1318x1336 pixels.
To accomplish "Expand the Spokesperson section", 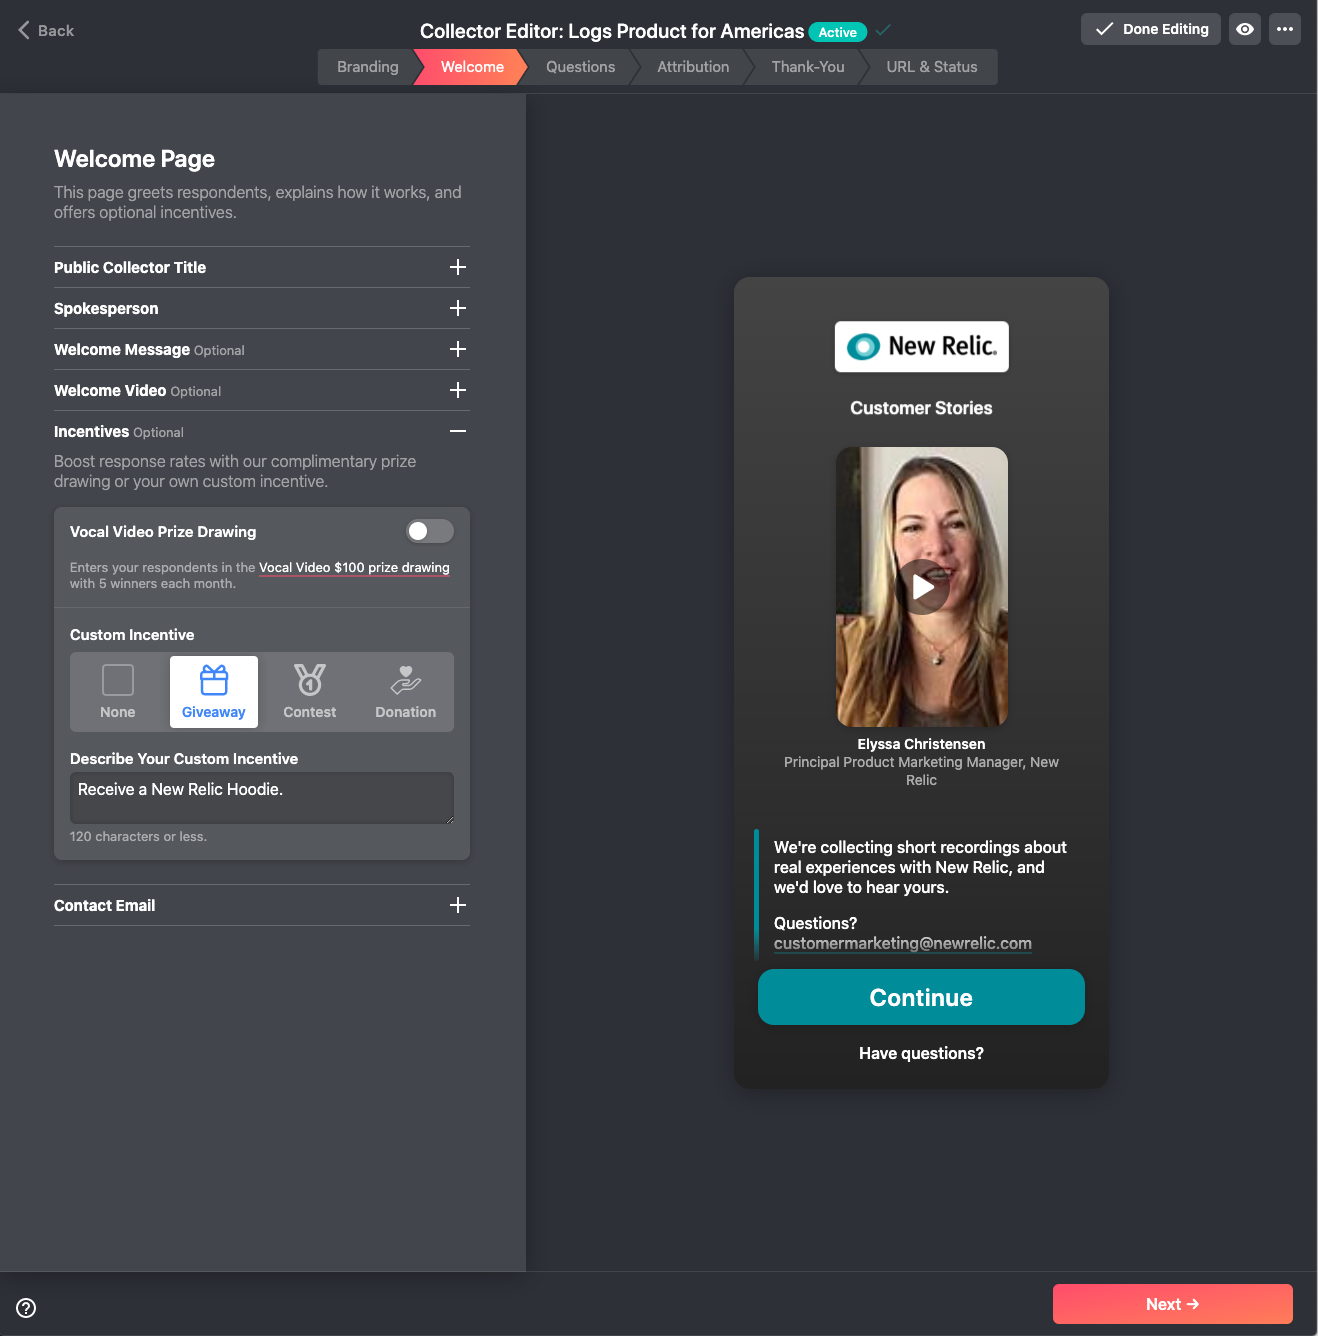I will [457, 308].
